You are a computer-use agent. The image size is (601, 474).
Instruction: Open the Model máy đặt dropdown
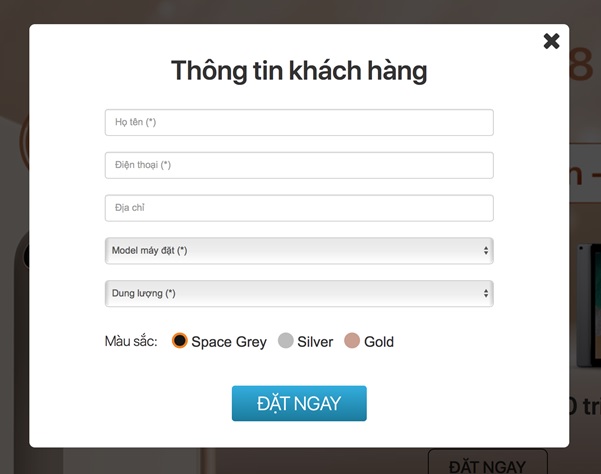[299, 251]
